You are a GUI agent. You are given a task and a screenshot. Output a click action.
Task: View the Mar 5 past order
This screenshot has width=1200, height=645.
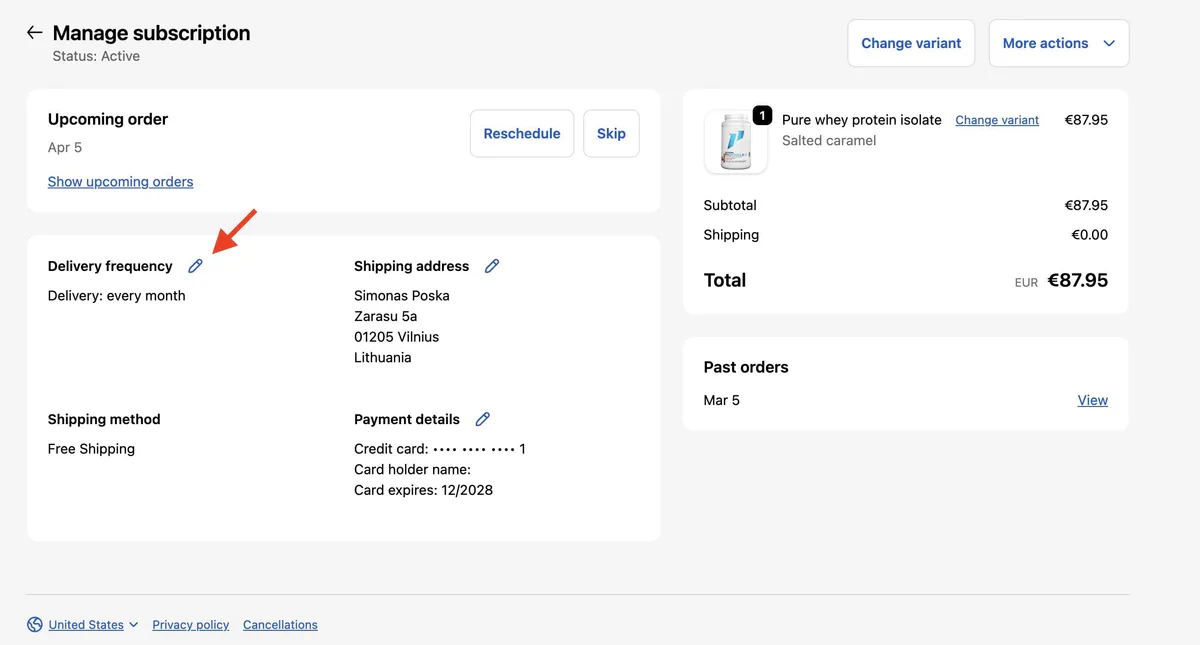1093,400
